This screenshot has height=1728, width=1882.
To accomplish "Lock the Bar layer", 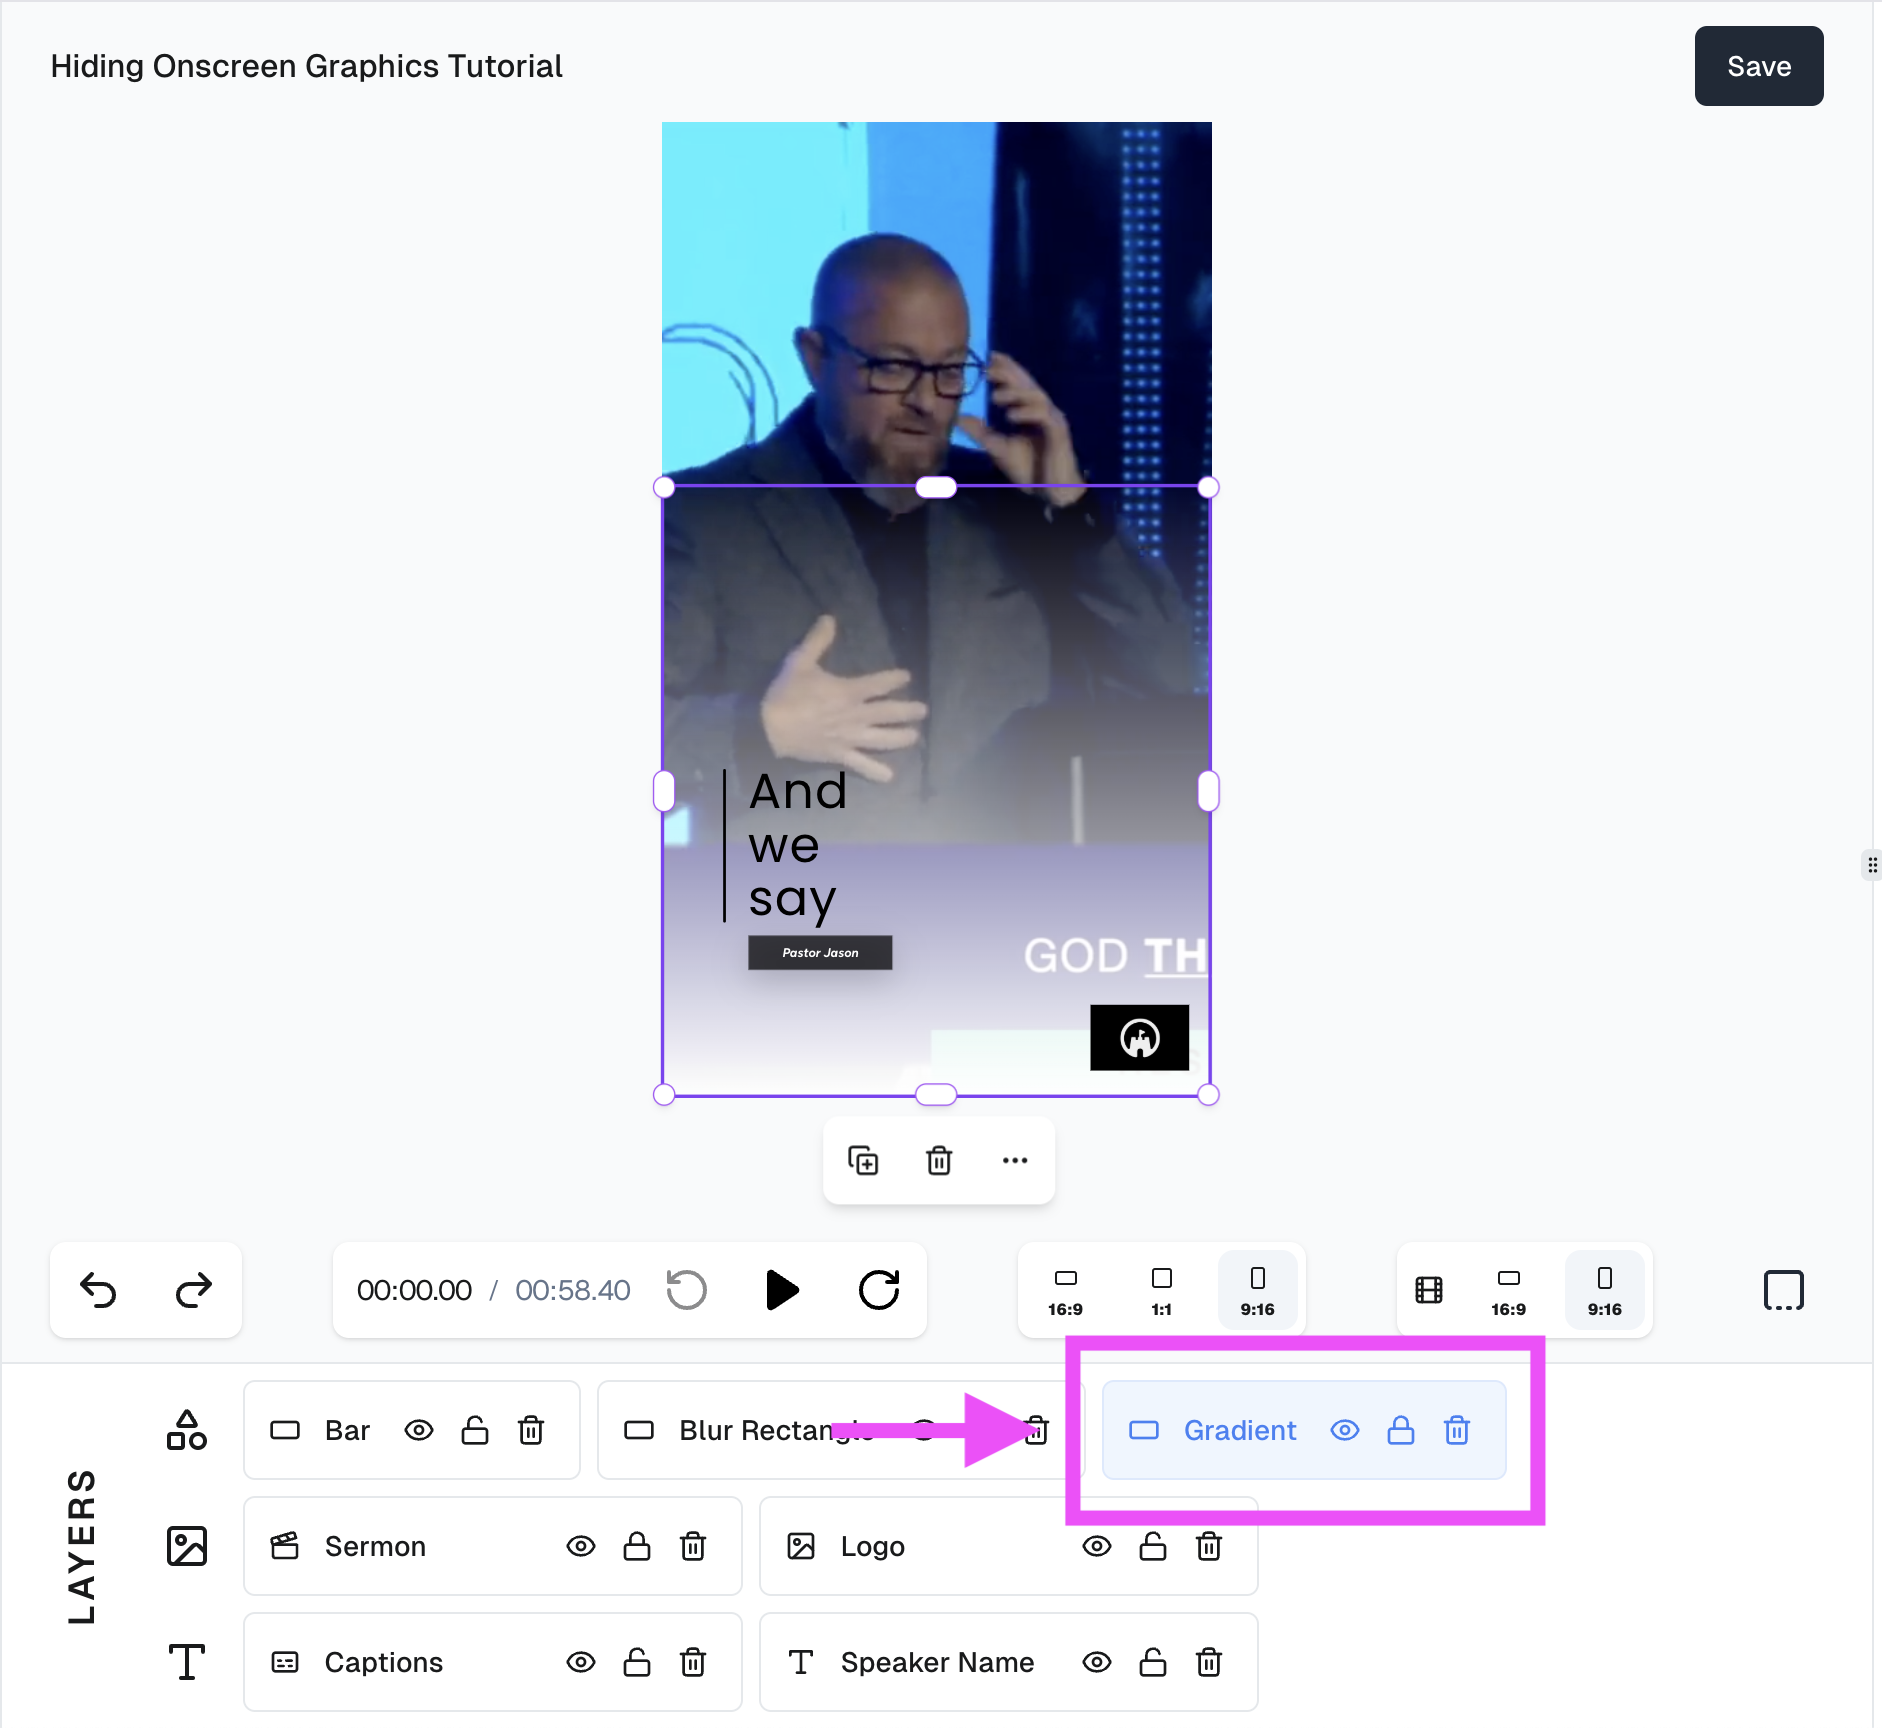I will coord(475,1430).
